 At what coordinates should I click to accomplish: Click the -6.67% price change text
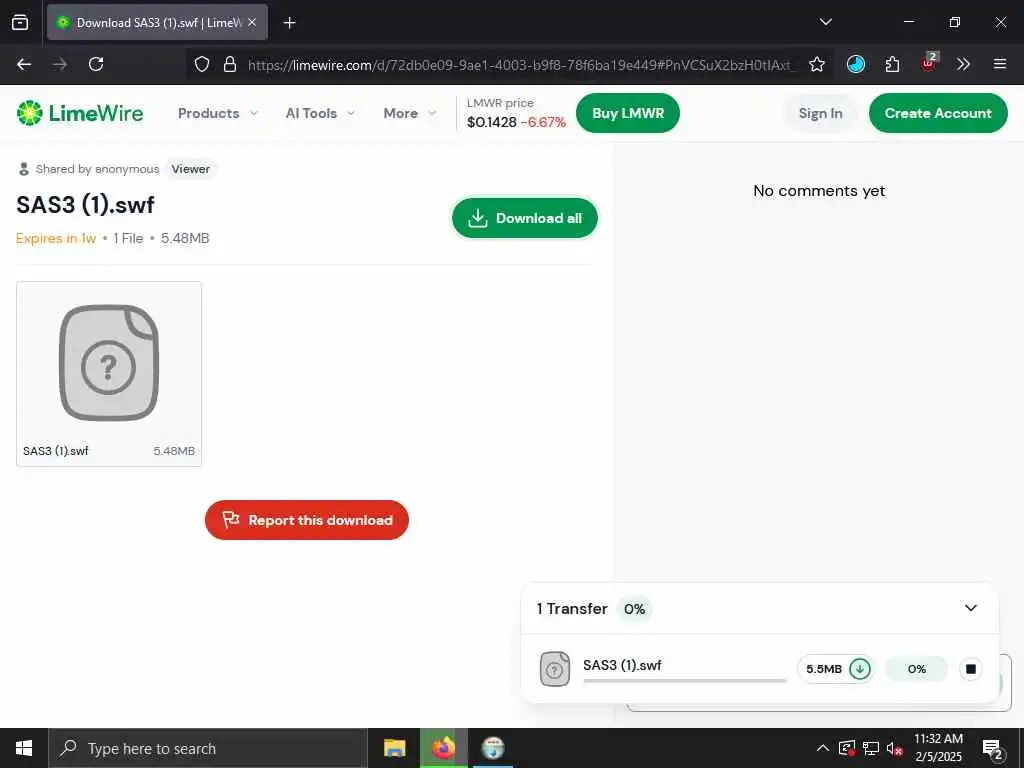click(x=543, y=122)
